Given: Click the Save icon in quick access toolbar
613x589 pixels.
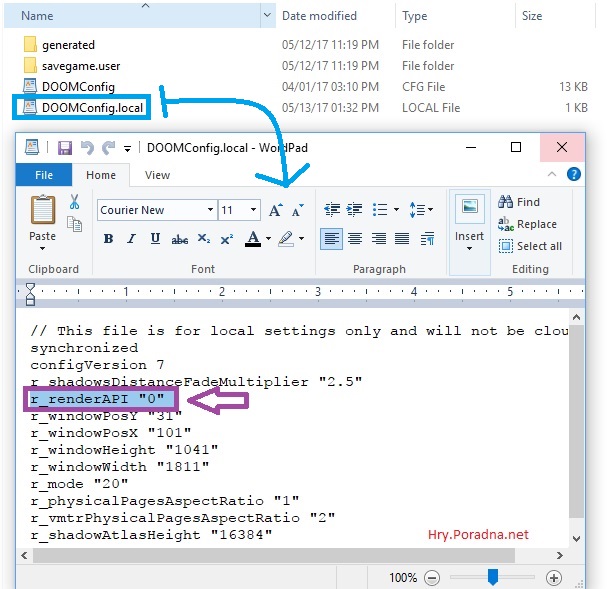Looking at the screenshot, I should [64, 148].
